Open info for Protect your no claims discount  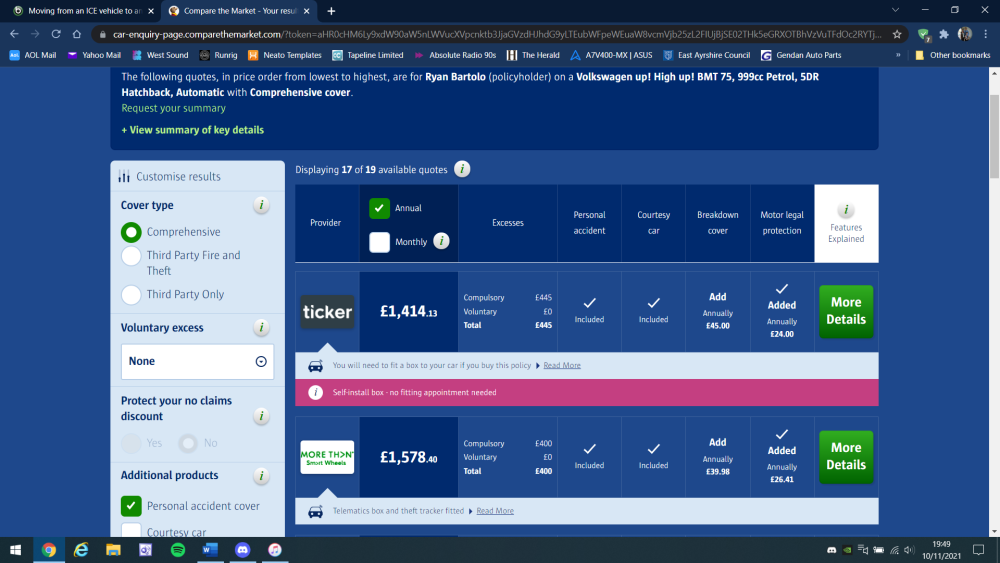click(x=261, y=416)
